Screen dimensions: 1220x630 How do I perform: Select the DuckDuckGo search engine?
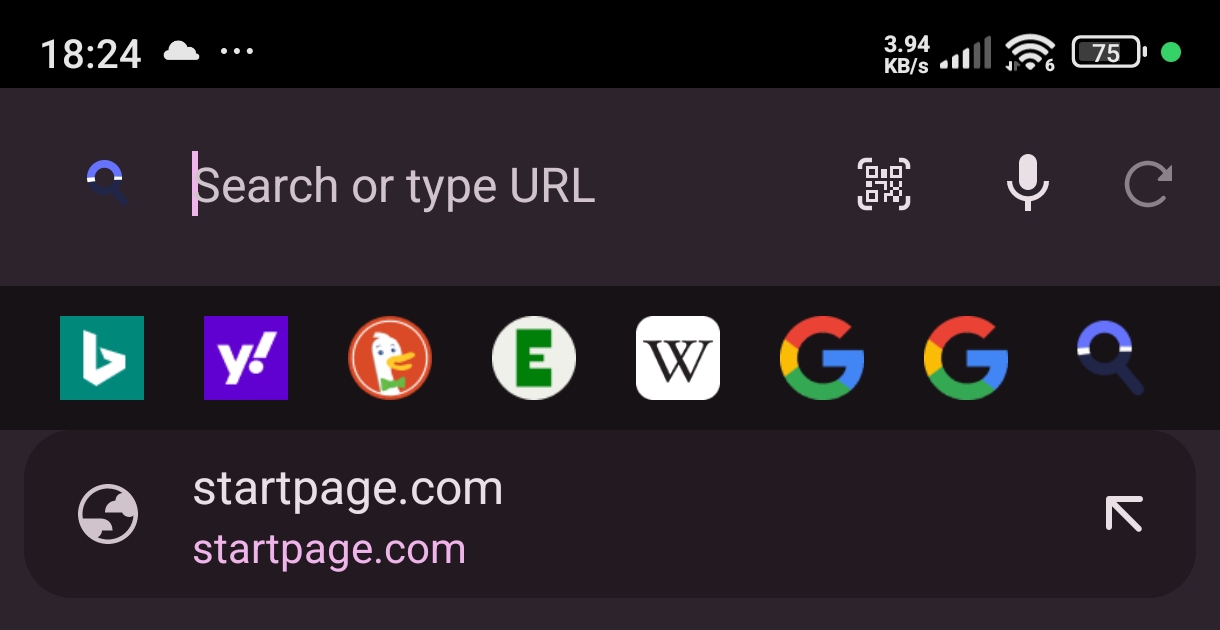(390, 358)
